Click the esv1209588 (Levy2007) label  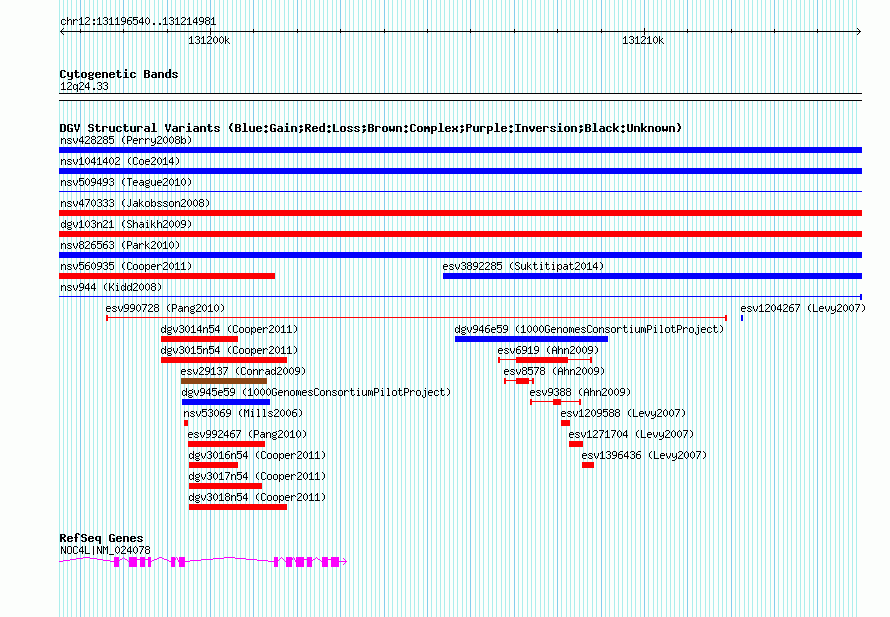(x=623, y=413)
